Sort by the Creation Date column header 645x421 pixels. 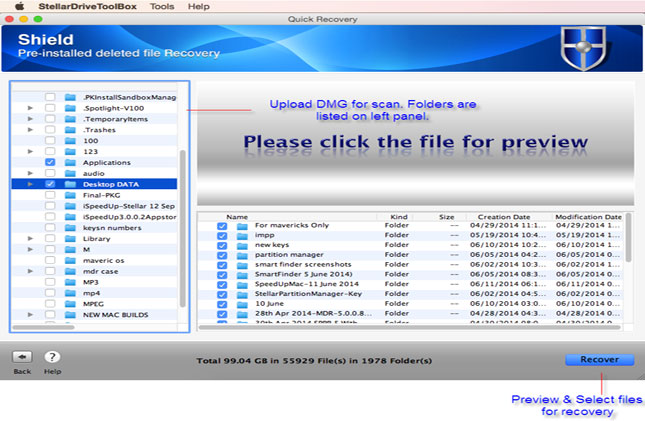tap(504, 217)
